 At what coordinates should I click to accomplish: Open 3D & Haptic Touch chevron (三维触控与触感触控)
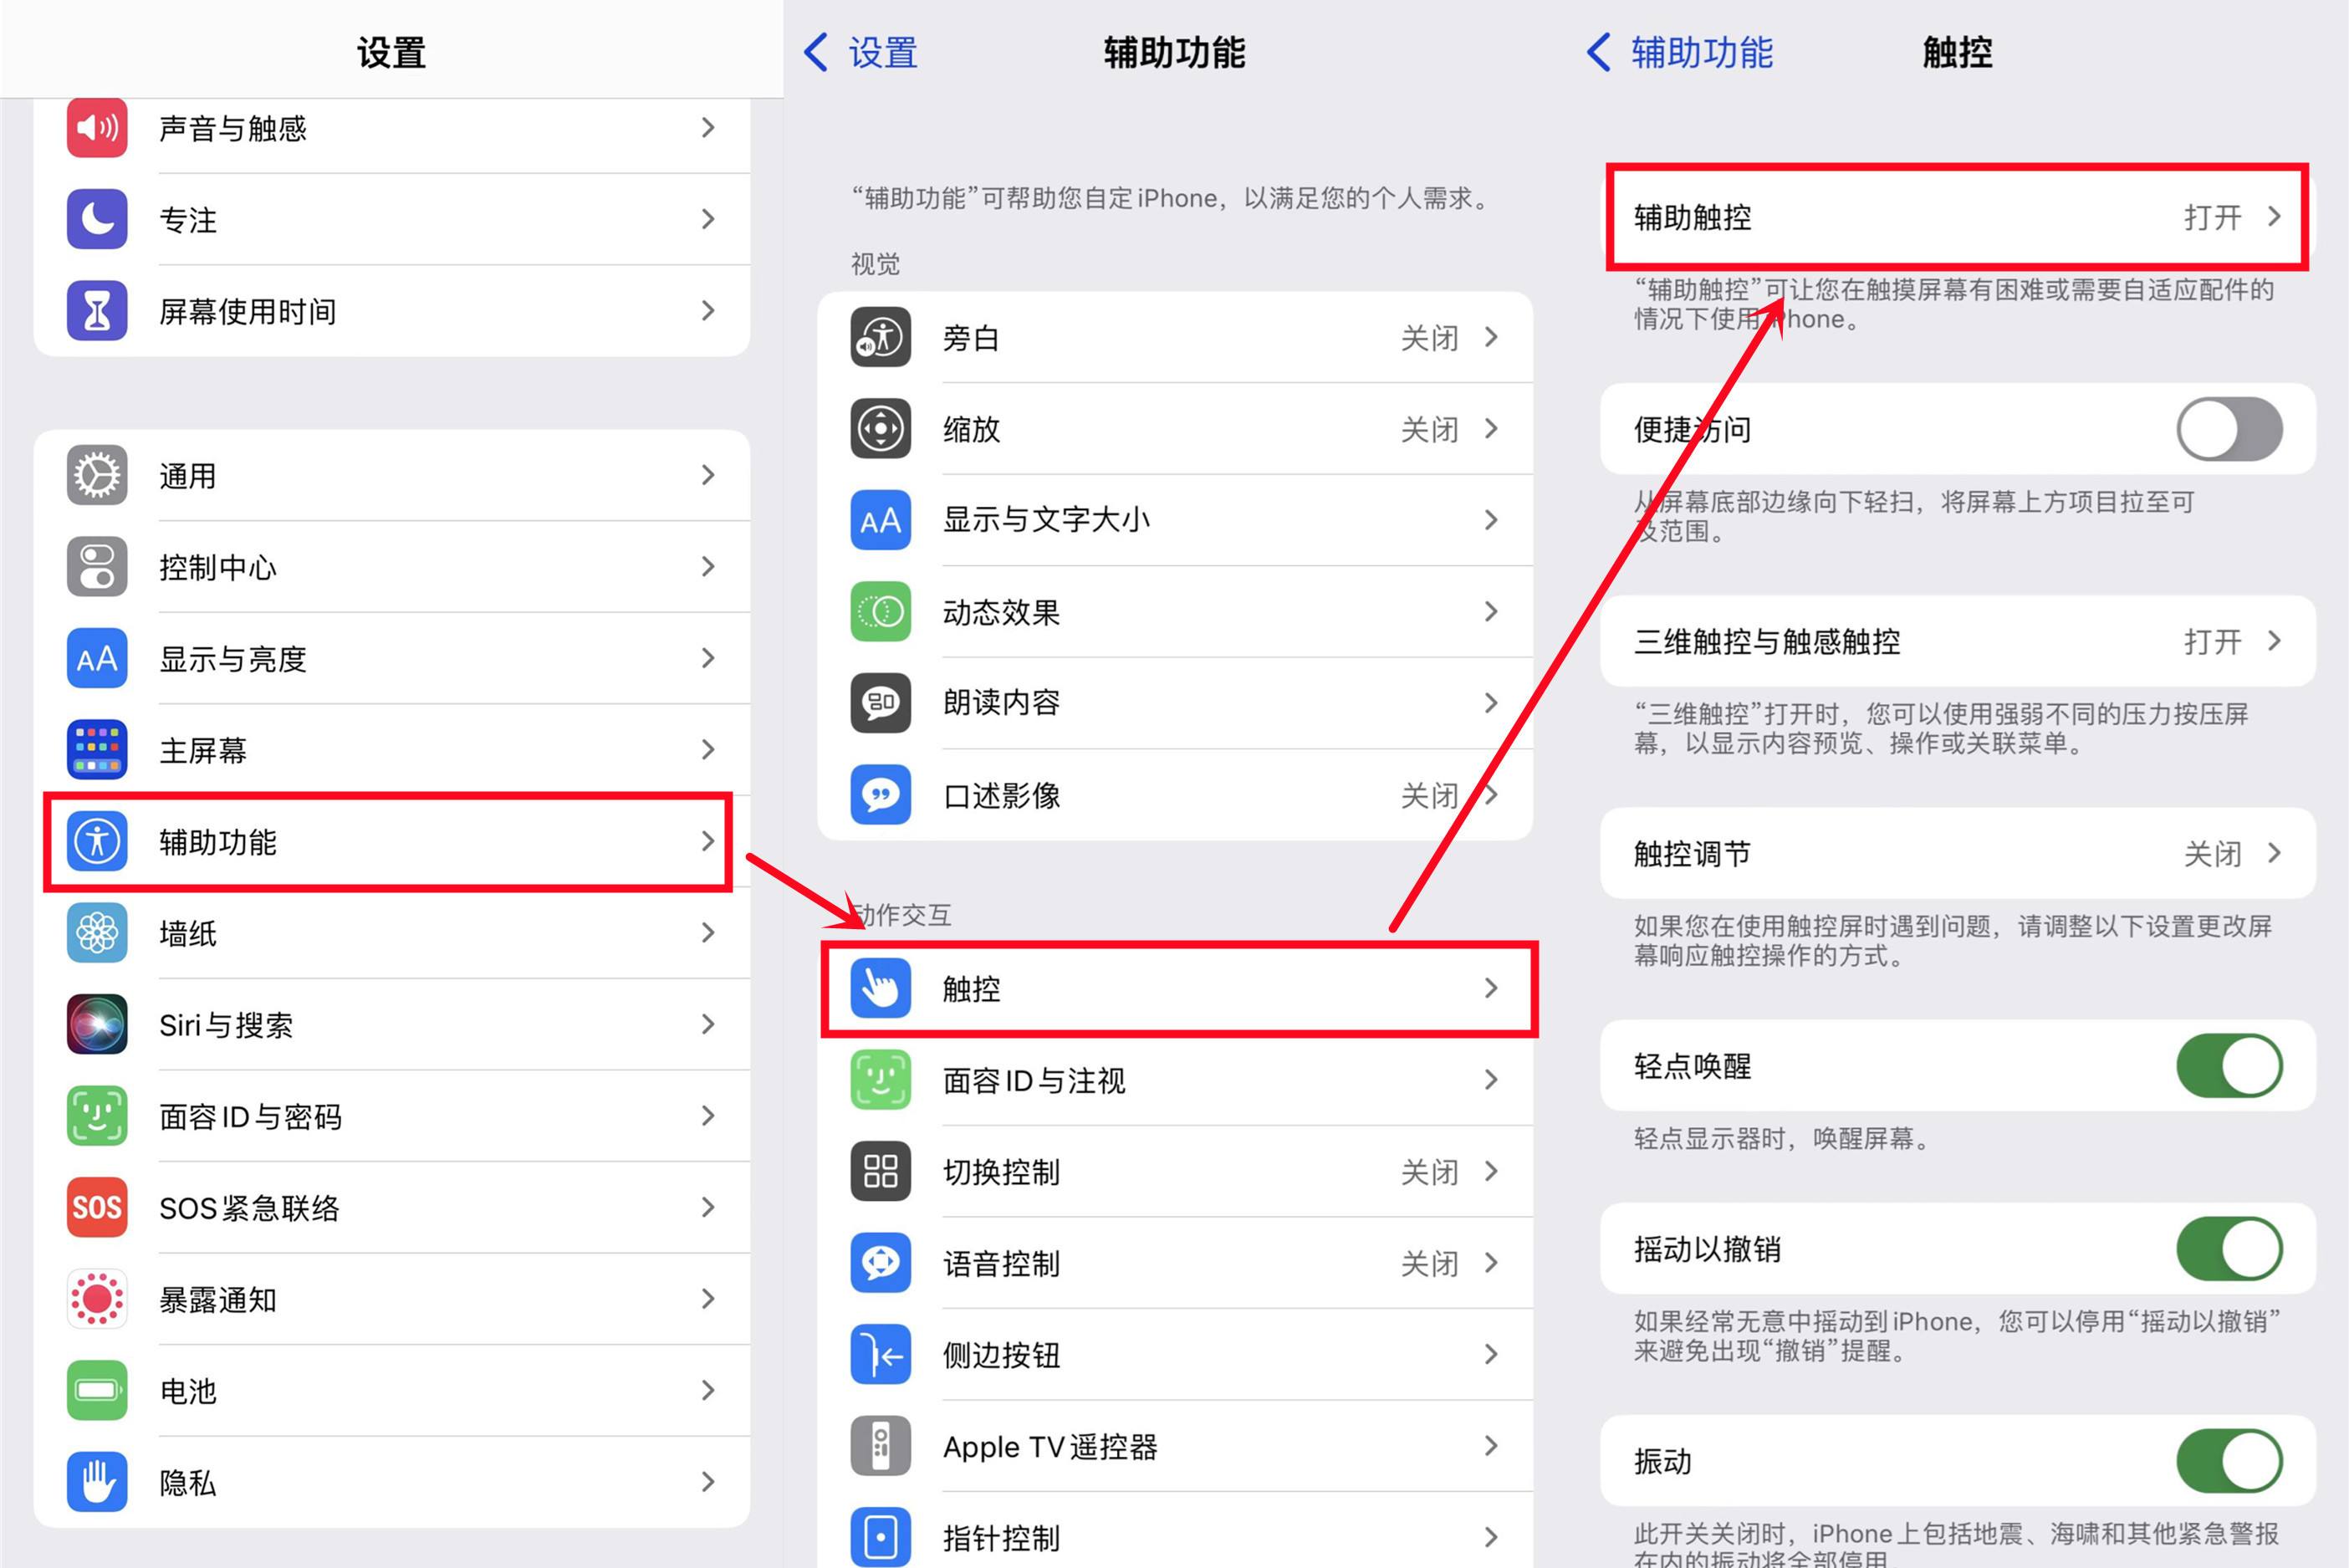point(2274,641)
